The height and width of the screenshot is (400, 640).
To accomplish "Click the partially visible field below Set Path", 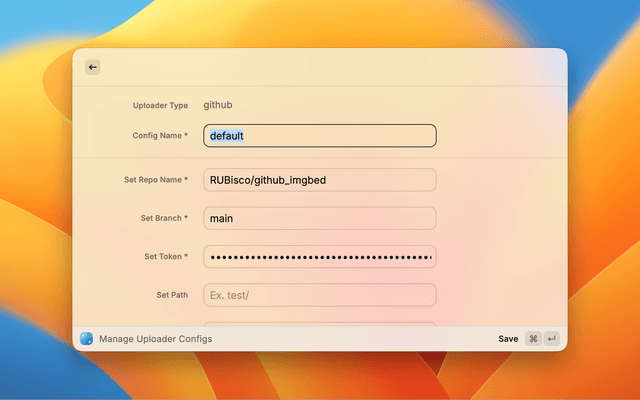I will tap(320, 324).
